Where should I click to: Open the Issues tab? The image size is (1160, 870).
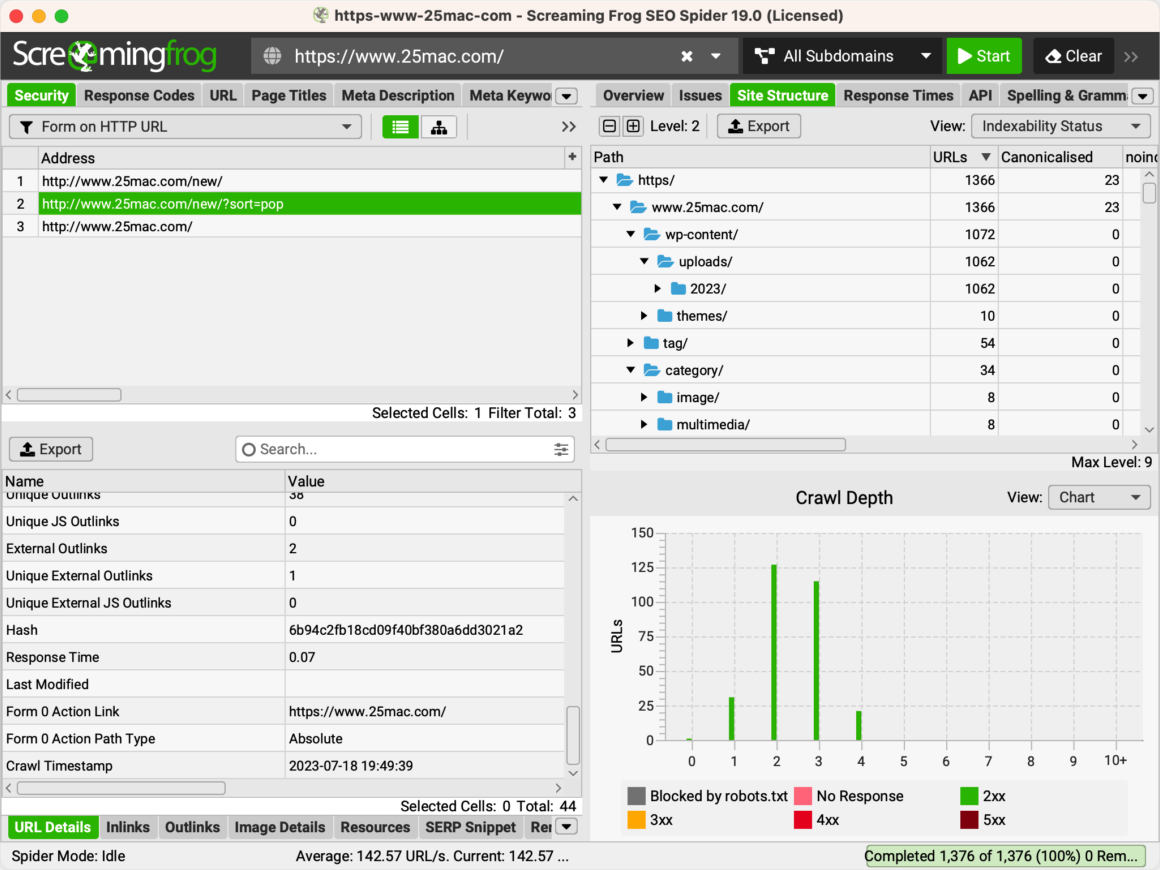(700, 95)
